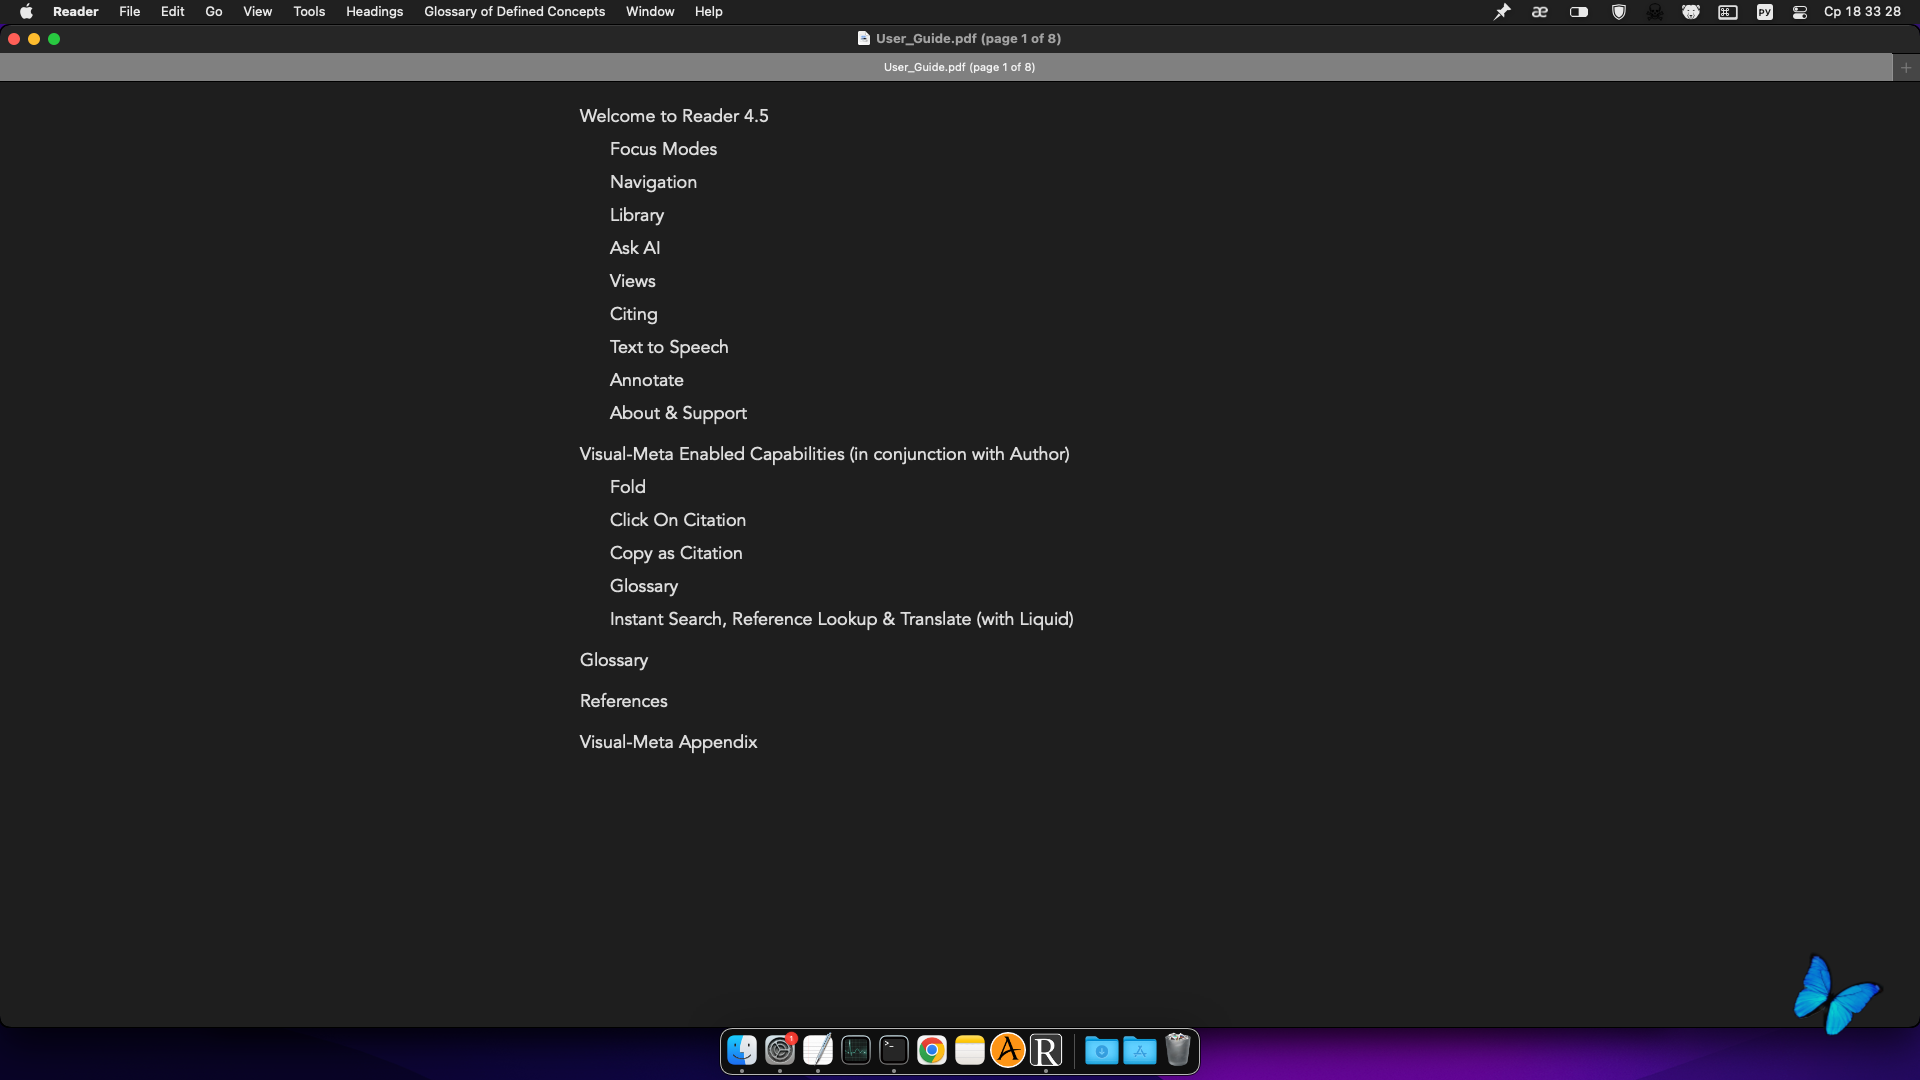This screenshot has width=1920, height=1080.
Task: Click the pin icon in the menu bar
Action: click(x=1502, y=12)
